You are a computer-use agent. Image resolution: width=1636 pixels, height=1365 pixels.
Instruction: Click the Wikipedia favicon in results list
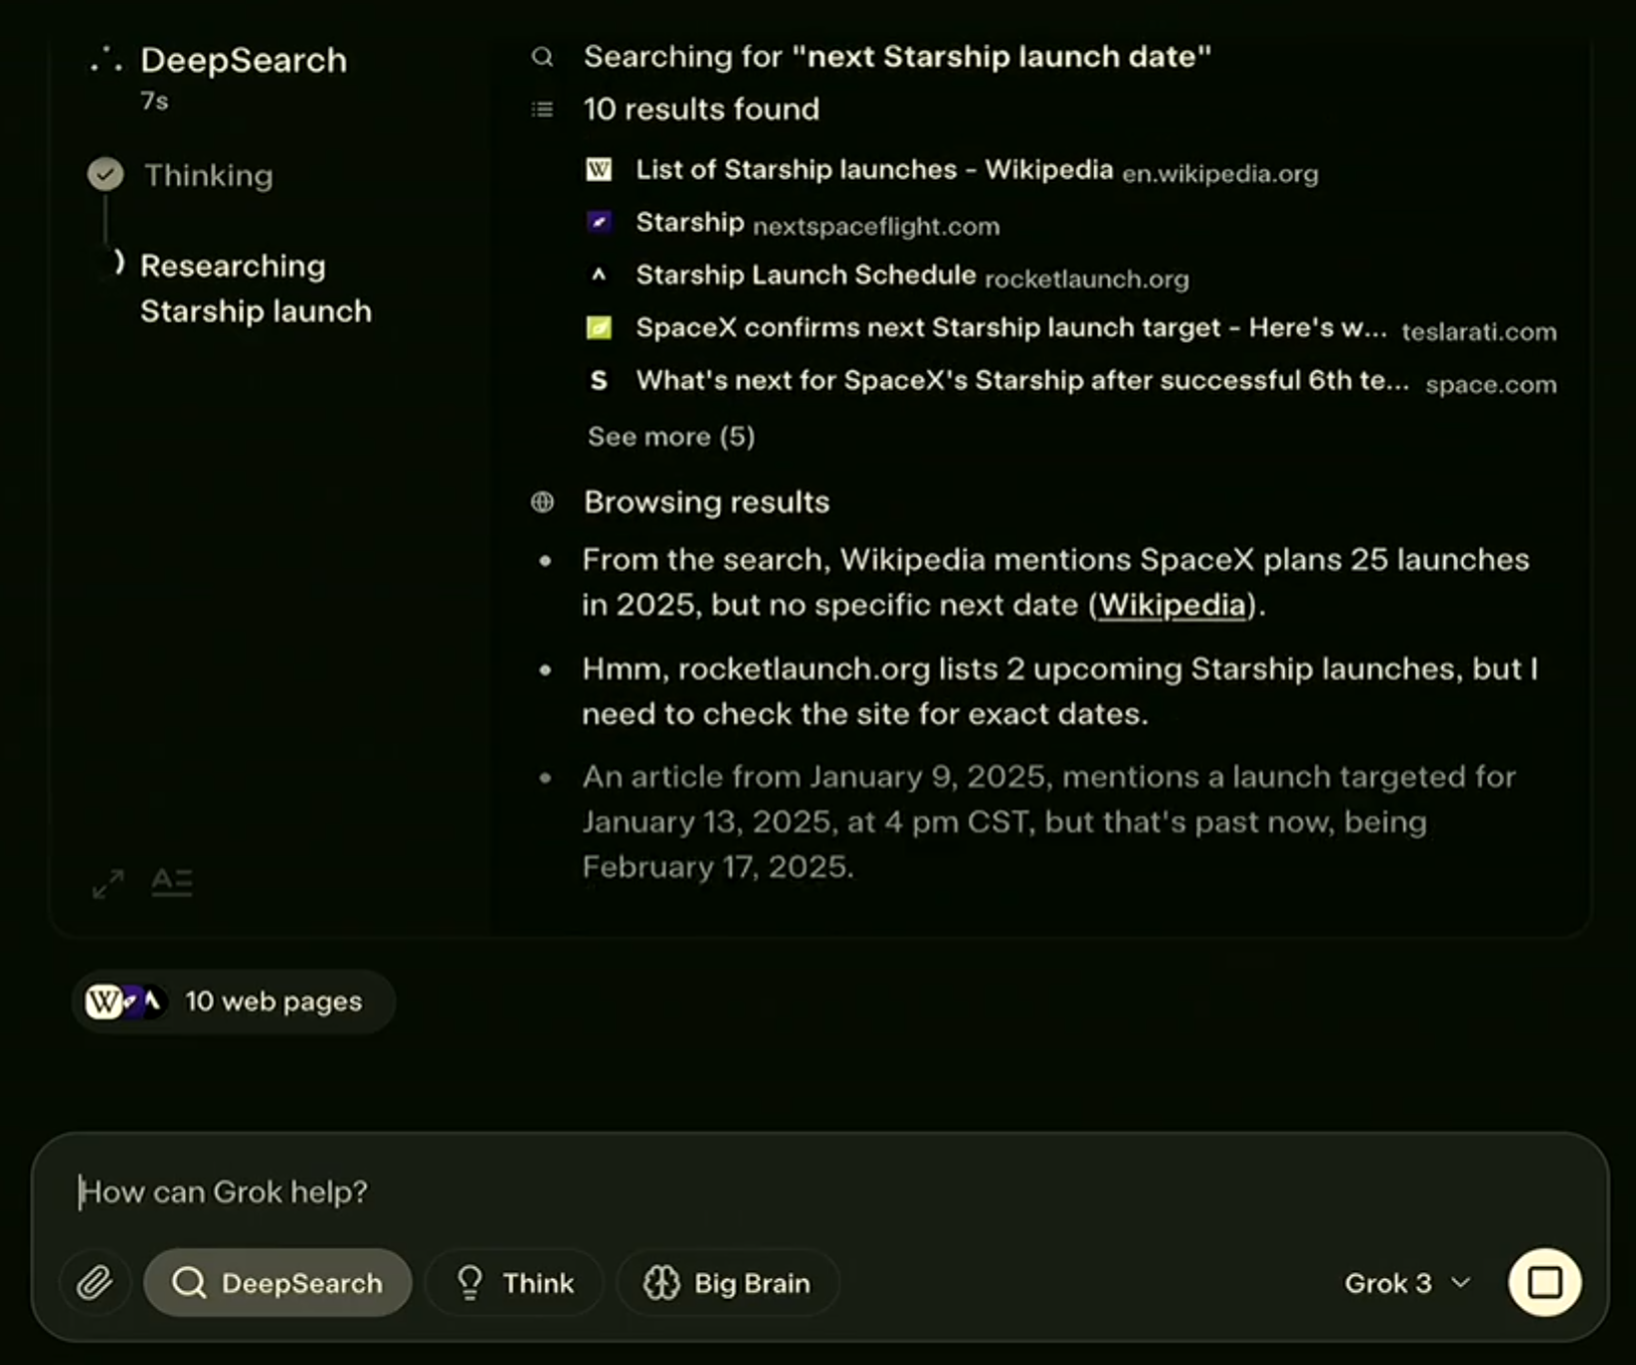click(598, 170)
